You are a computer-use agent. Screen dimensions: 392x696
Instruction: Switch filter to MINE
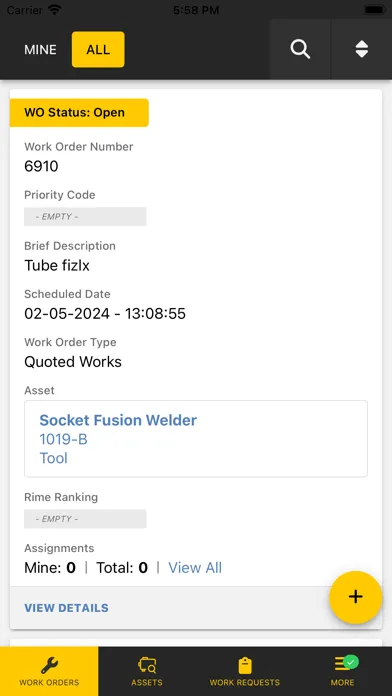[x=40, y=50]
